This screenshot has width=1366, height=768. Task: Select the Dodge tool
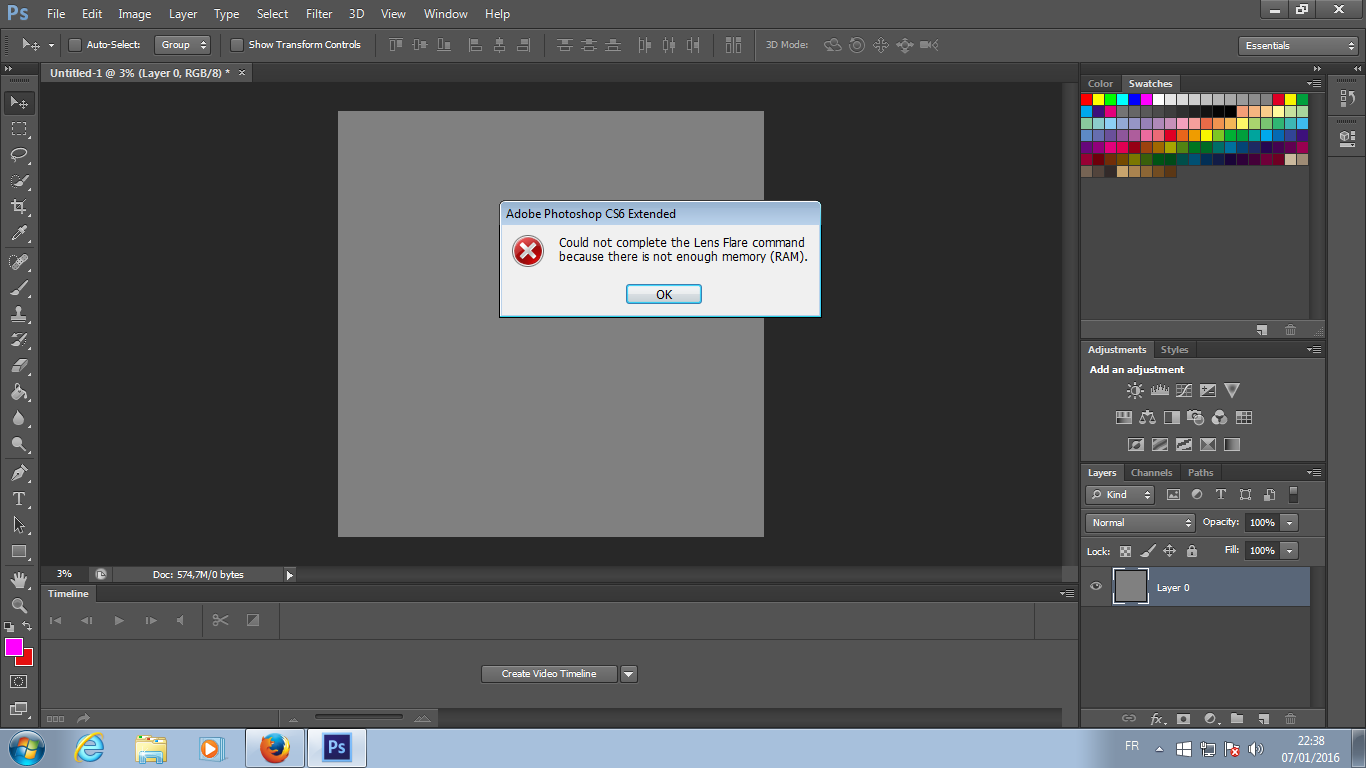point(19,444)
